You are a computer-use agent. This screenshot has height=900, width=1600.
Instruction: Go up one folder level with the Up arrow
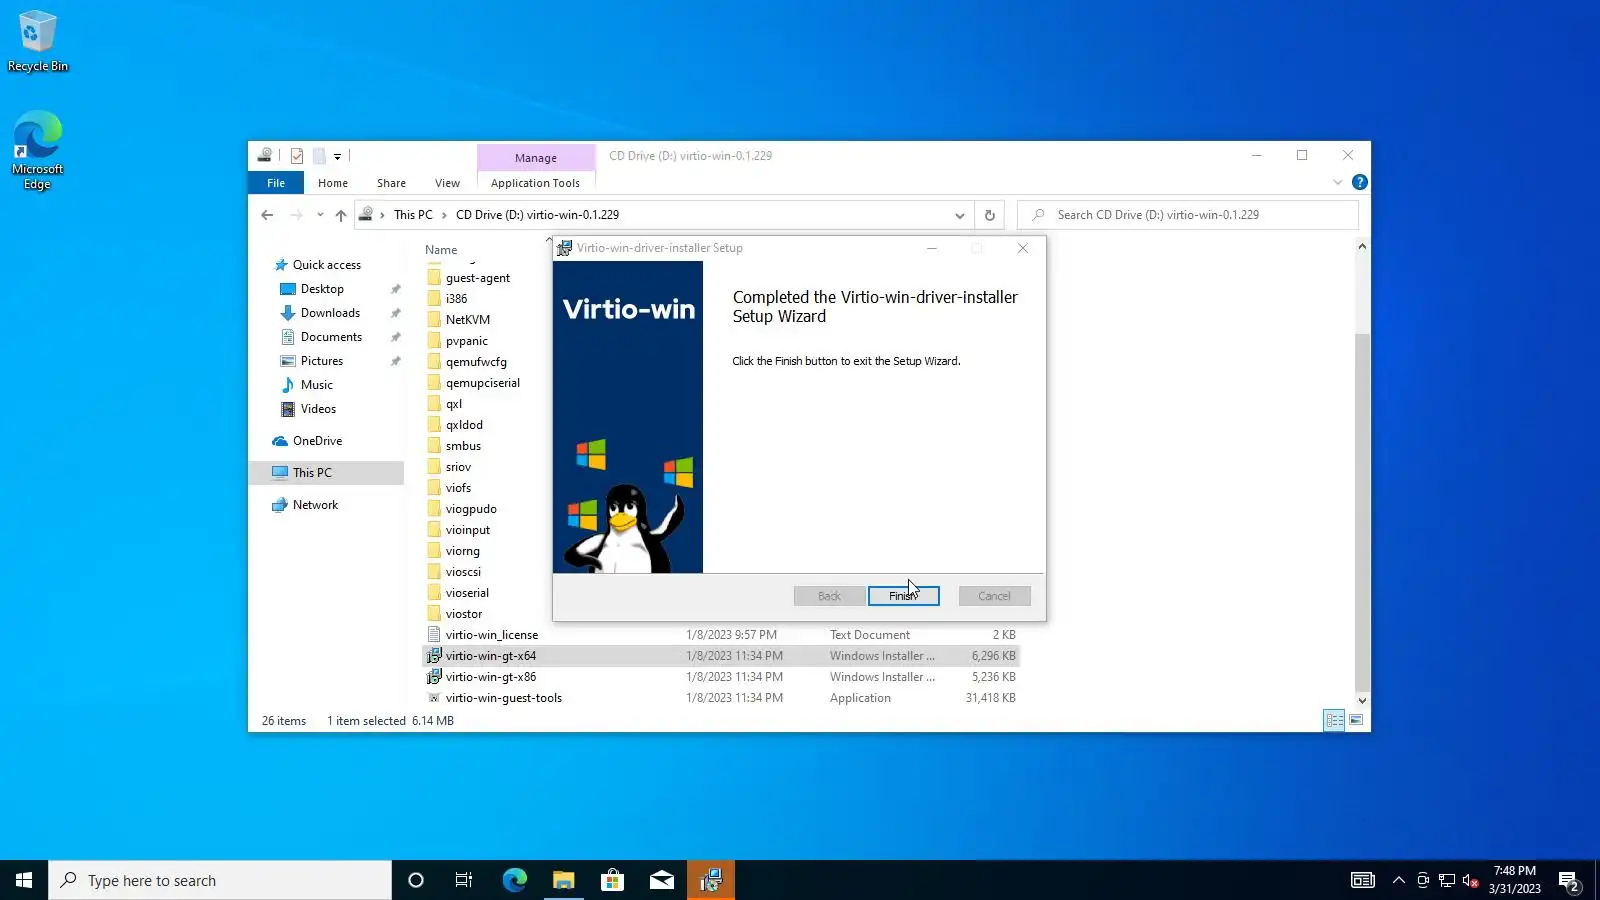coord(341,215)
